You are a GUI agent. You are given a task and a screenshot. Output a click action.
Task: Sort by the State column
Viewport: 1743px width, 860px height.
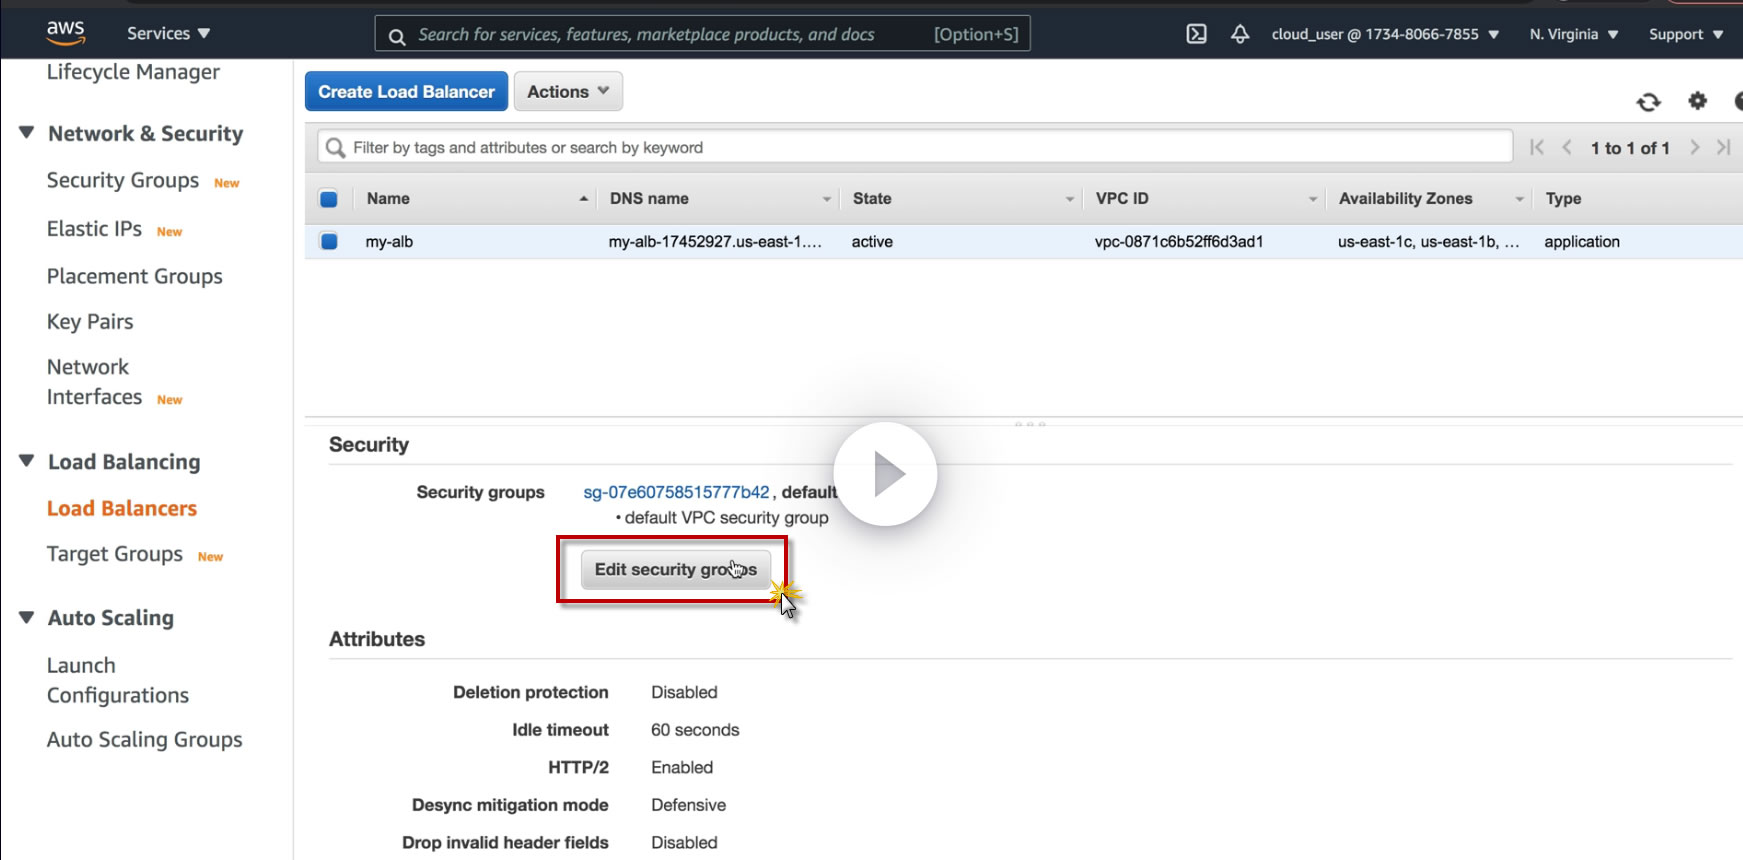click(x=961, y=199)
